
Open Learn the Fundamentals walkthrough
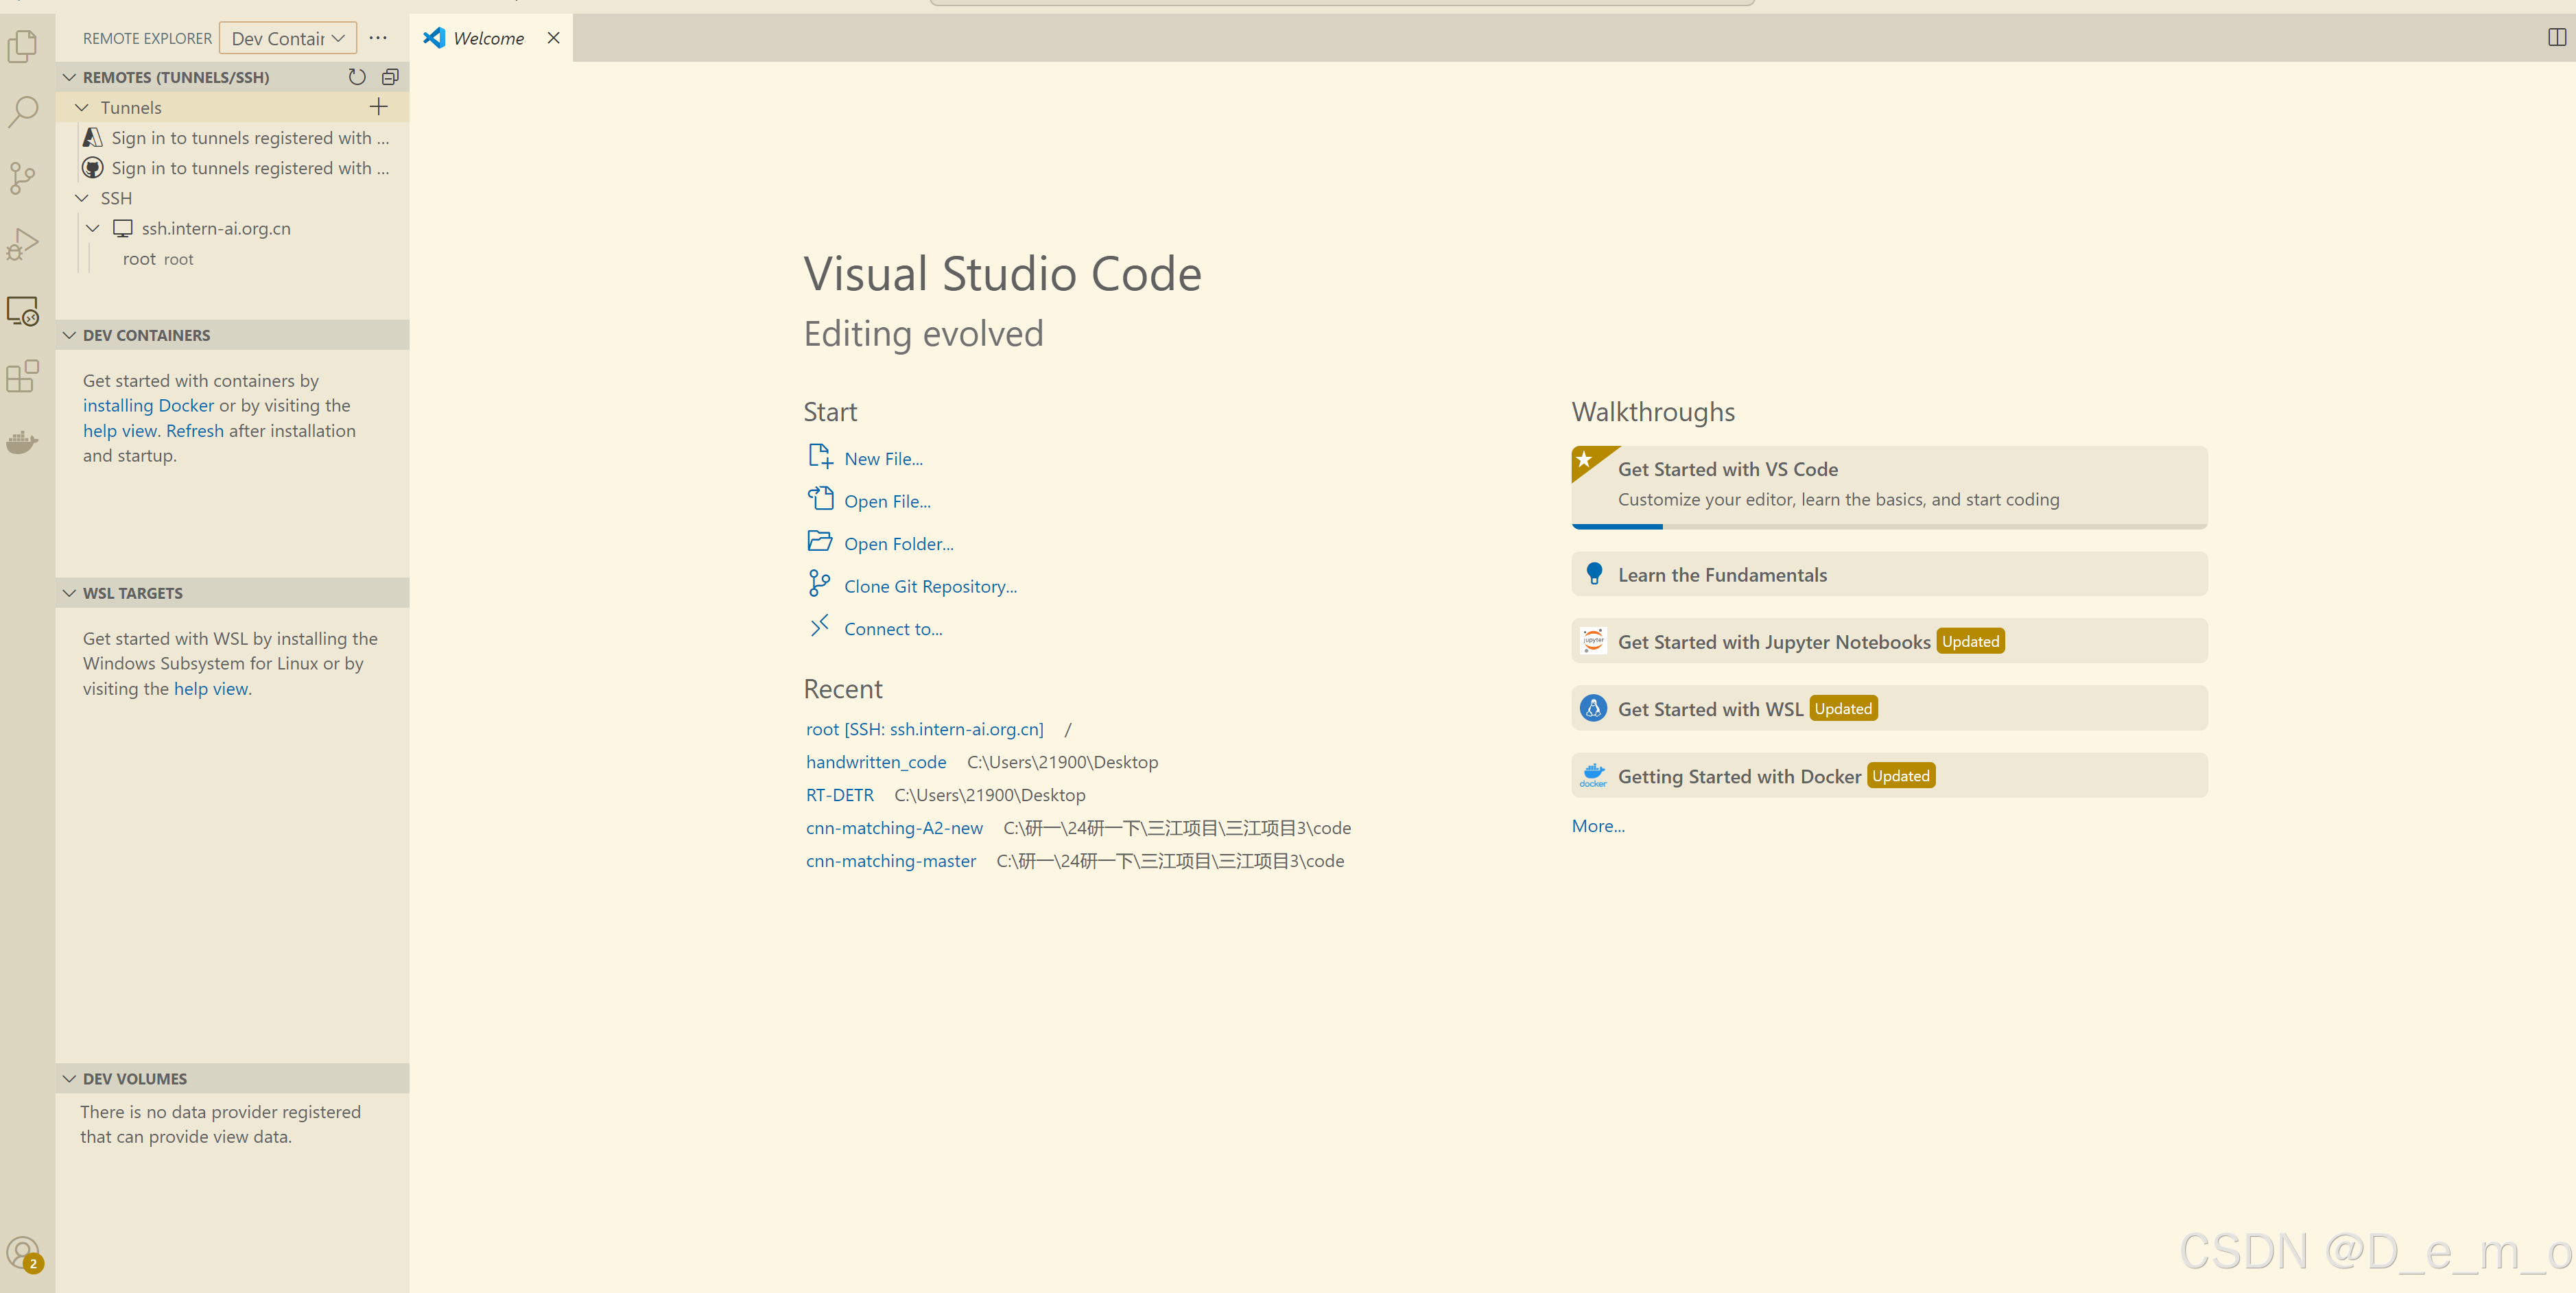(1889, 574)
